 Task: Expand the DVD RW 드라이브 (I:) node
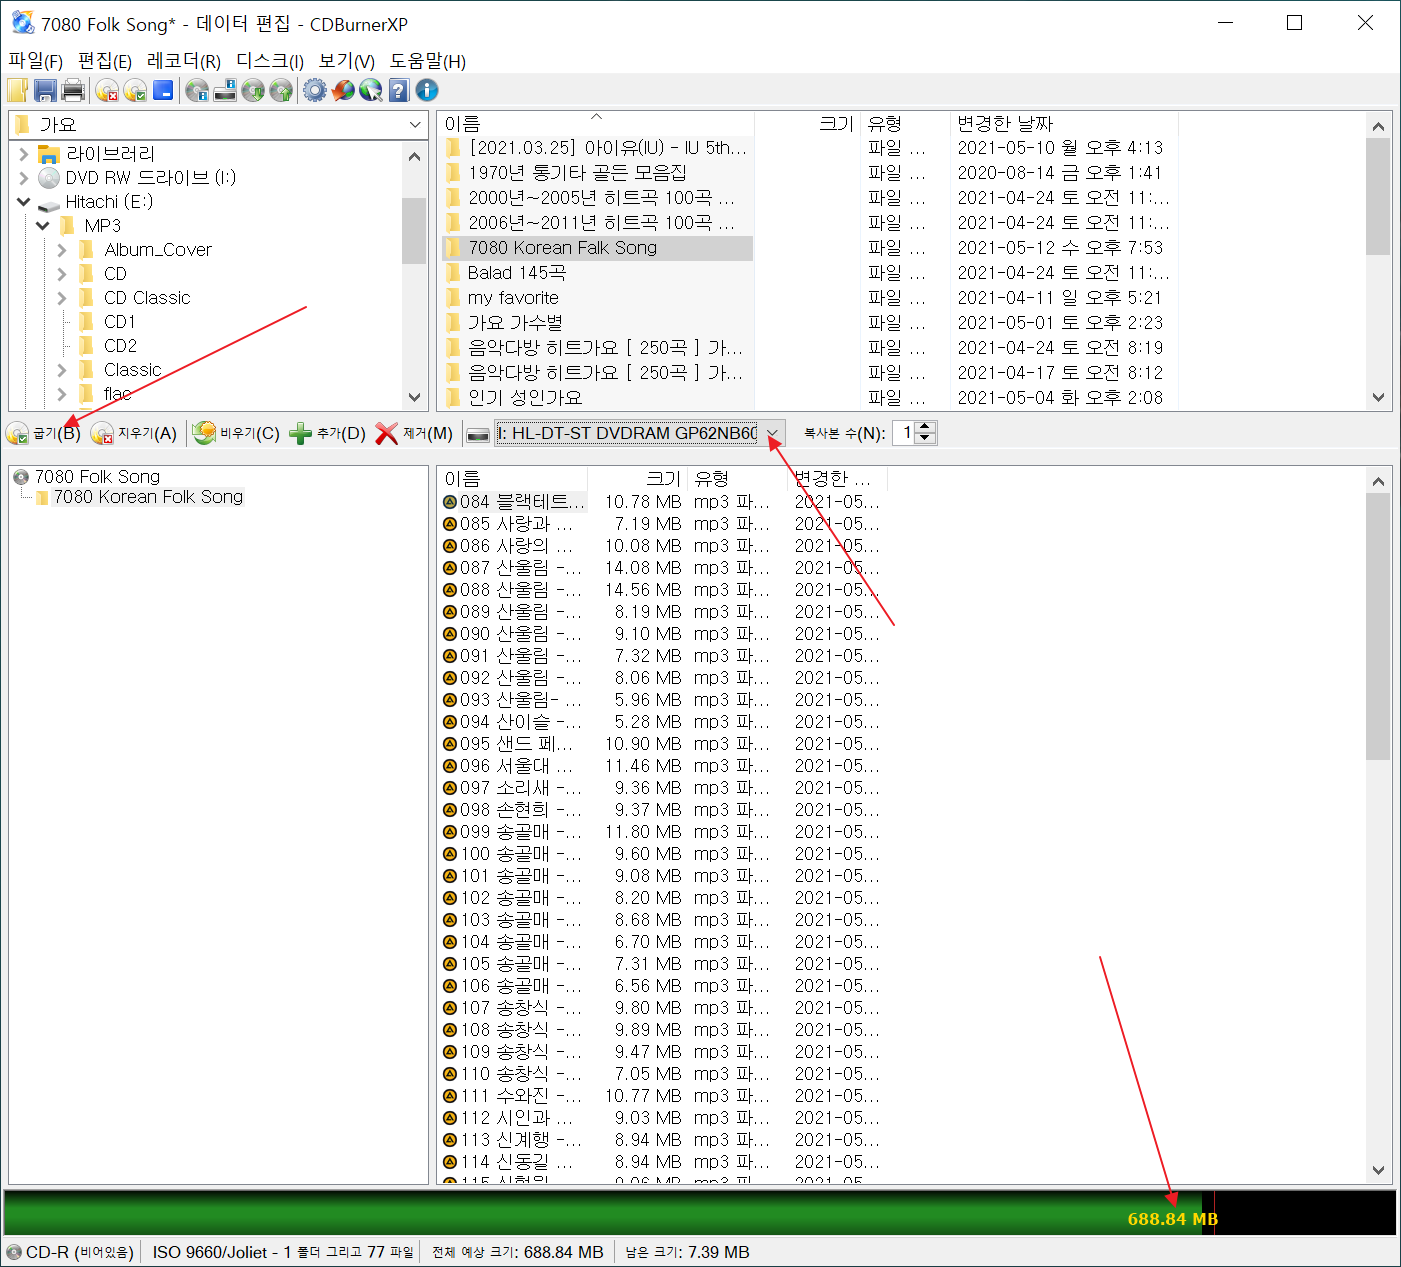coord(24,178)
